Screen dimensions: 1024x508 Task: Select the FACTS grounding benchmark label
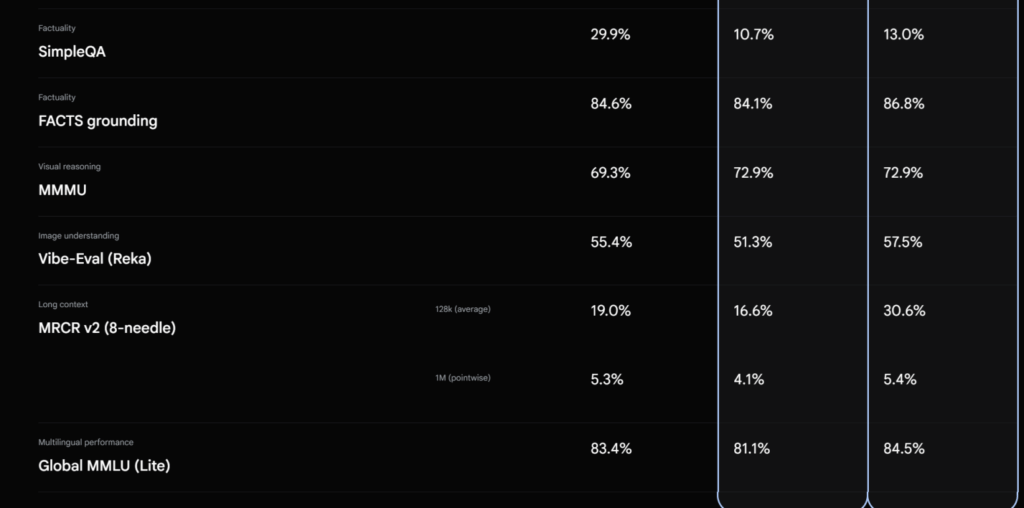pos(98,121)
